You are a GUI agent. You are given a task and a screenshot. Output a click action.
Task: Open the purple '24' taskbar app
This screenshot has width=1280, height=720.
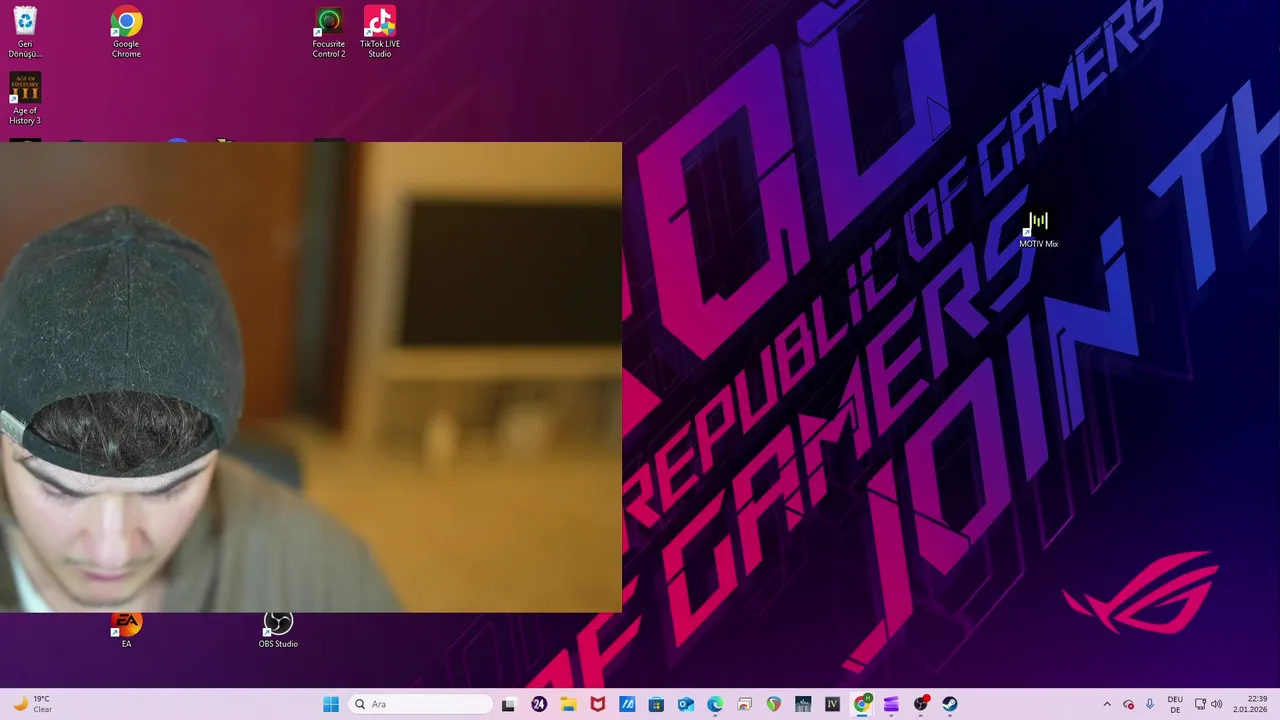click(x=539, y=704)
